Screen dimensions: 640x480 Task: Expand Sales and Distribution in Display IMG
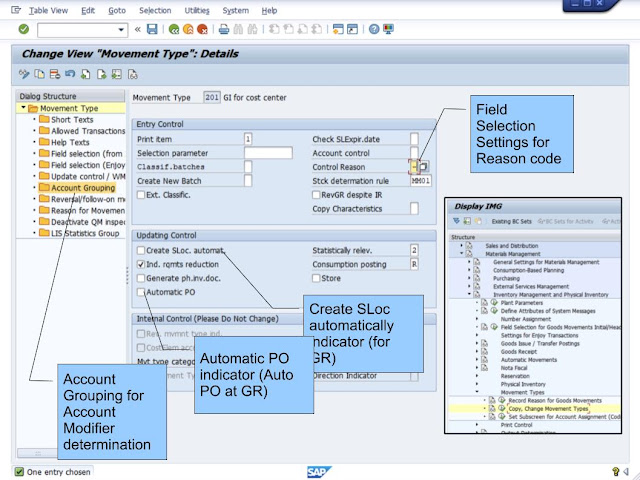(x=462, y=246)
